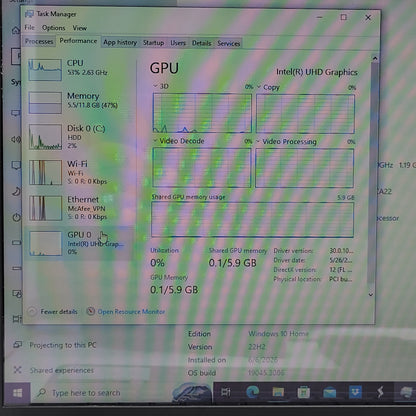The image size is (416, 416).
Task: Open the 3D engine dropdown
Action: point(155,86)
